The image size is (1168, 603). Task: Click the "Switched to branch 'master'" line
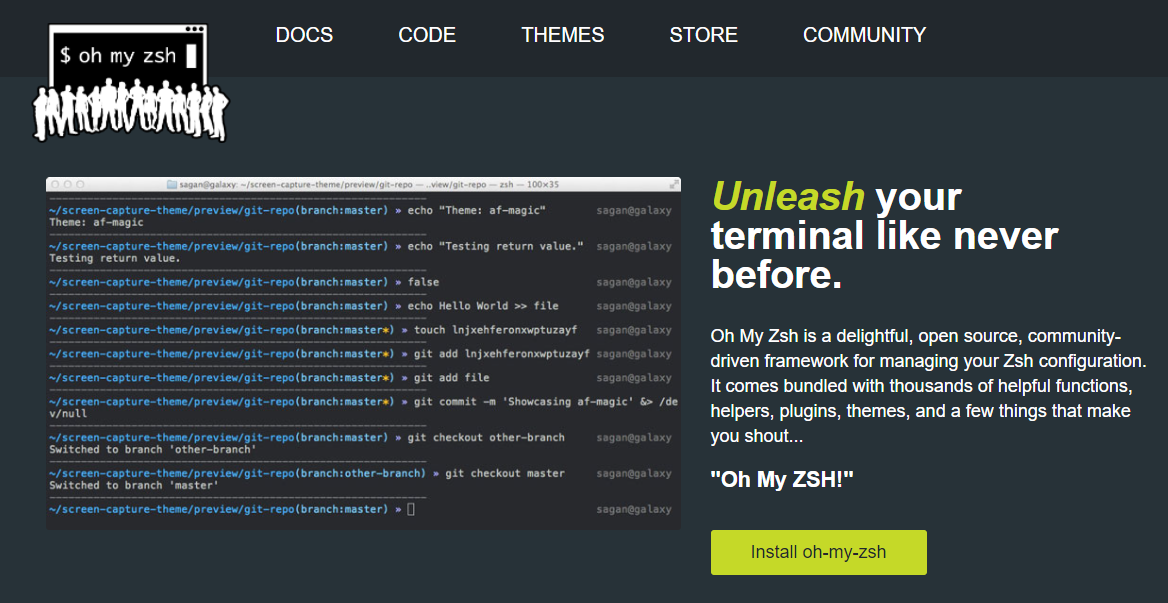(x=134, y=485)
